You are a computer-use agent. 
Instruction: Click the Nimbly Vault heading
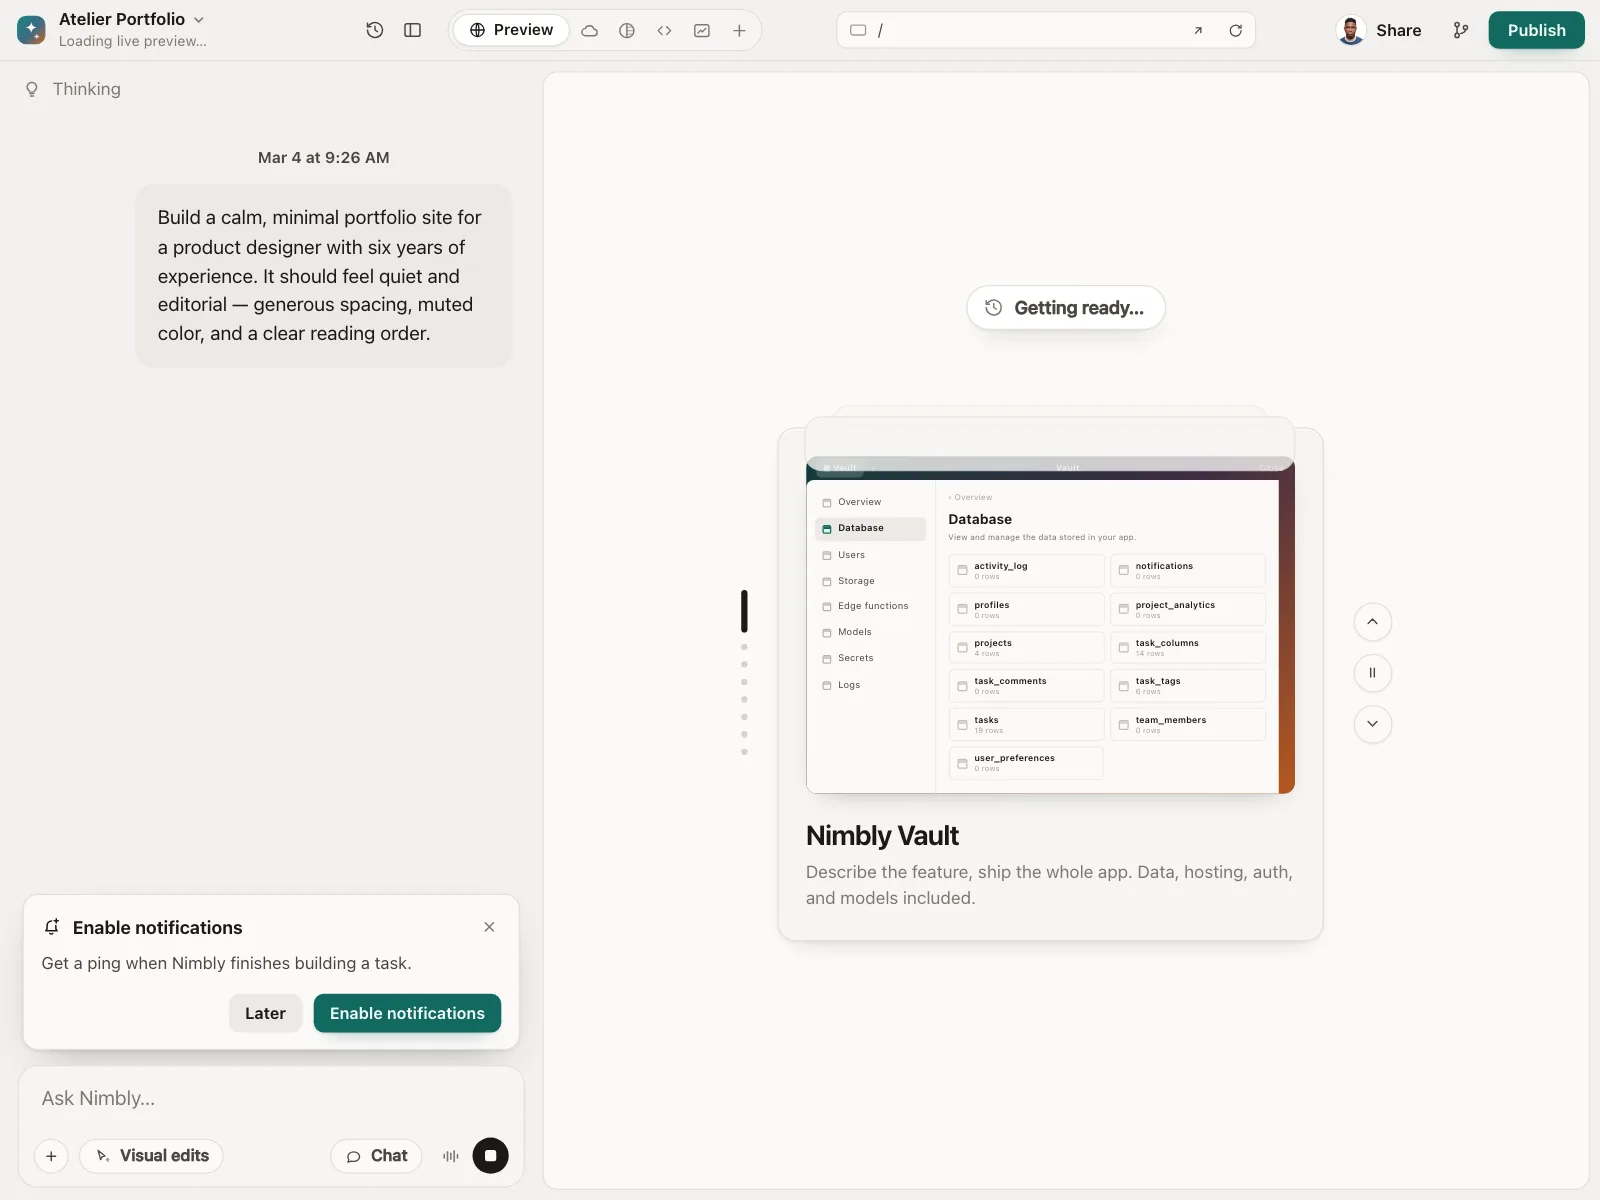coord(882,836)
